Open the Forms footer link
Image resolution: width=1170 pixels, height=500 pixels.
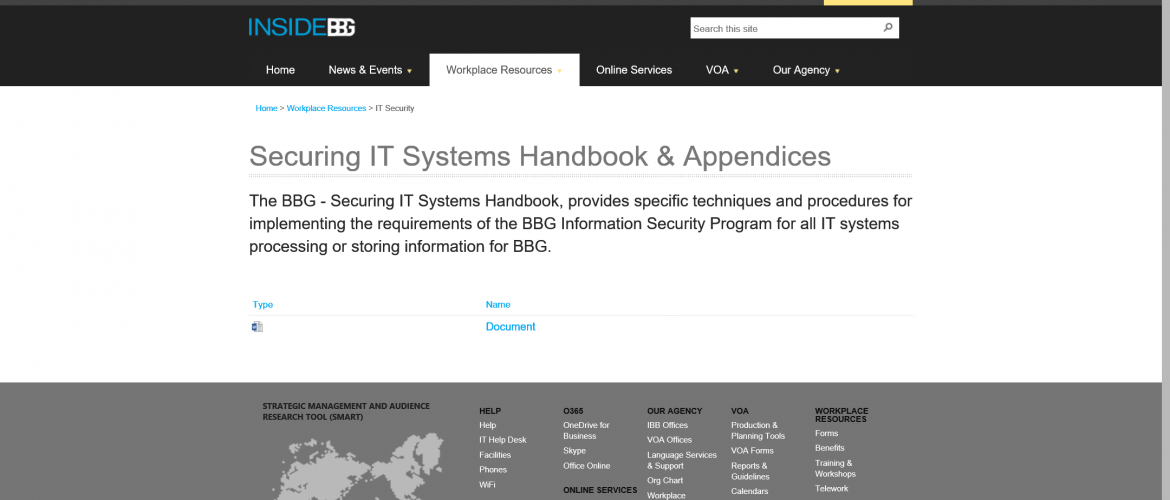(x=826, y=434)
